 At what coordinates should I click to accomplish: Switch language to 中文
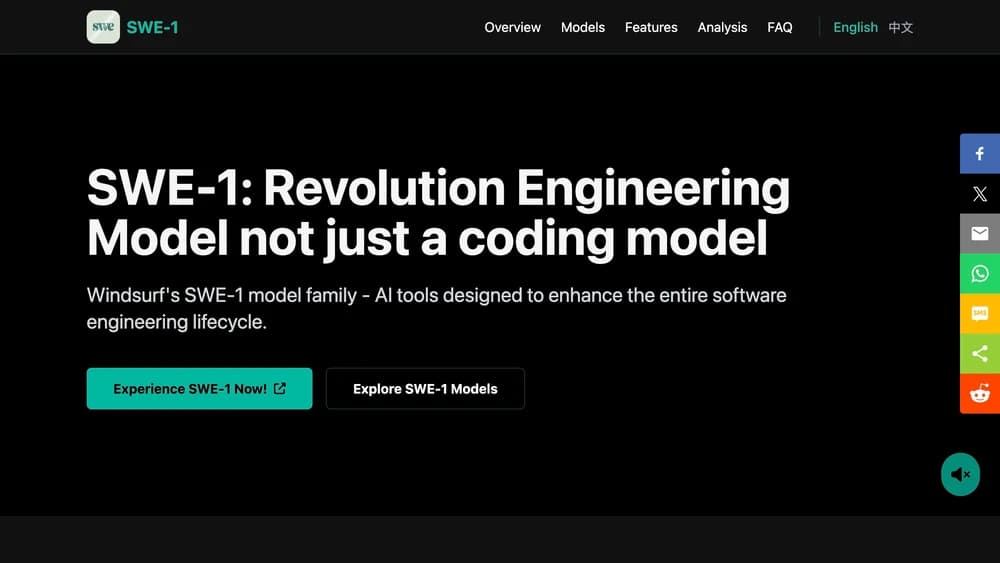[901, 27]
